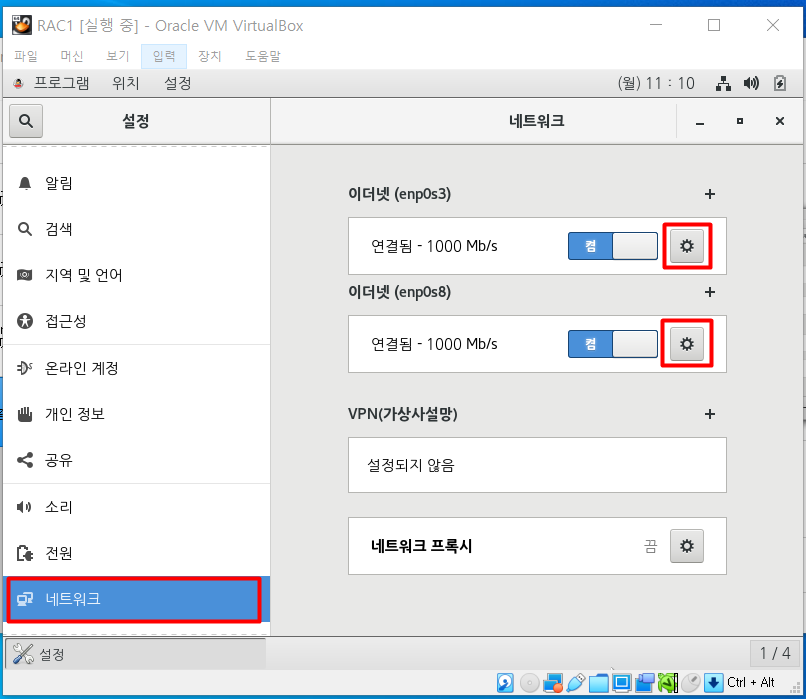
Task: Open the 위치 menu in GNOME top bar
Action: (x=126, y=83)
